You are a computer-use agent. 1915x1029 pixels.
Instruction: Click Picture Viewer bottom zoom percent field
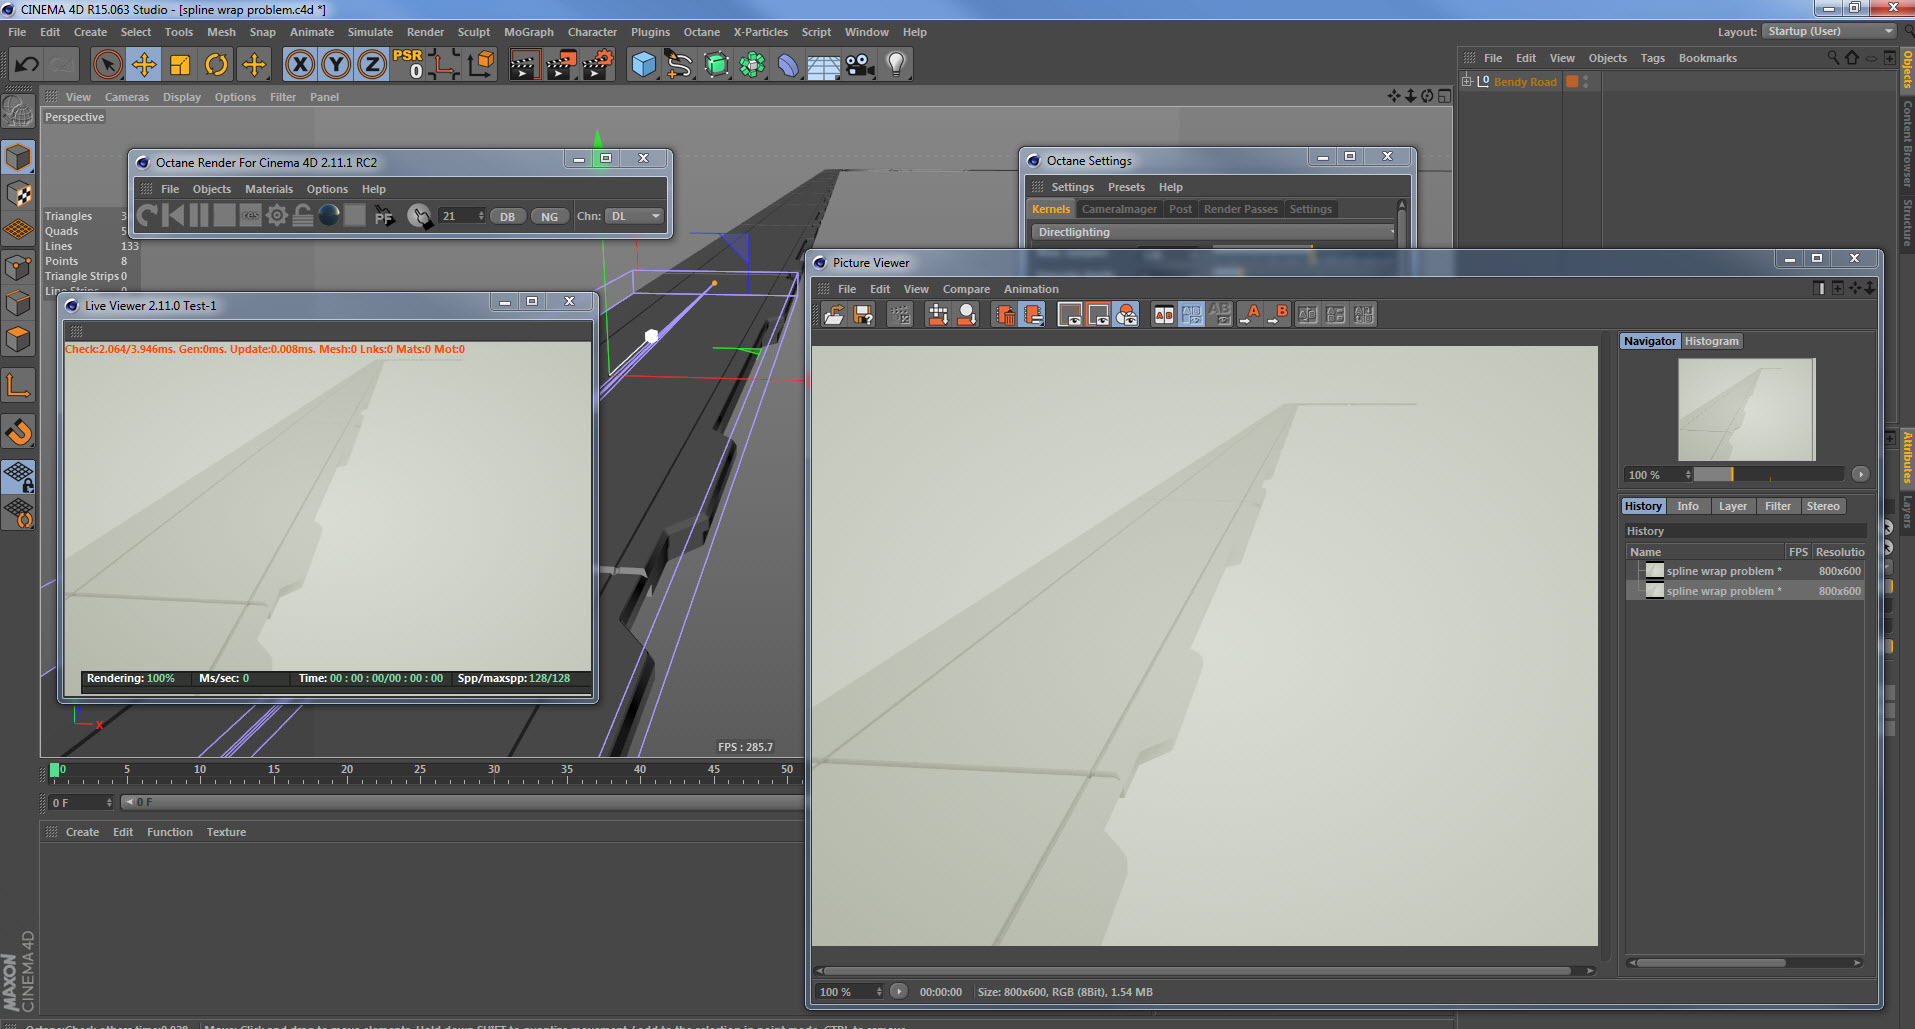click(850, 992)
